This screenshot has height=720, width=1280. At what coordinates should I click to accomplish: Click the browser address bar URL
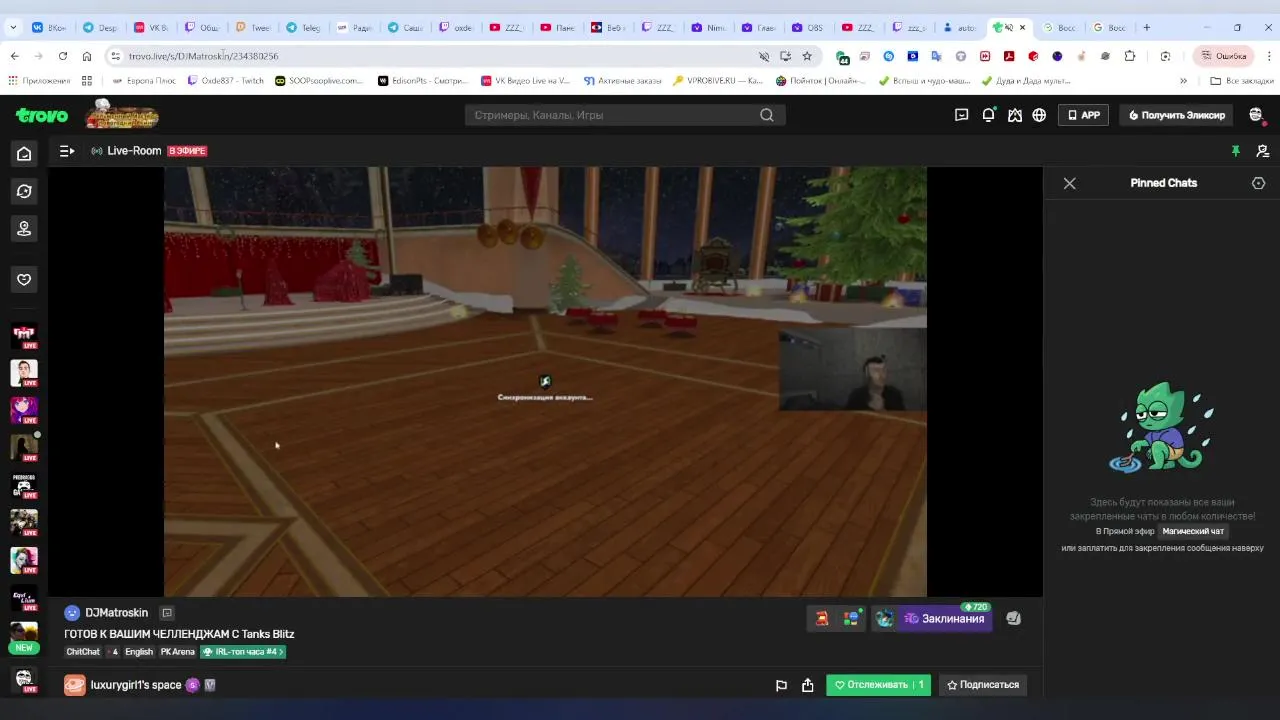pyautogui.click(x=203, y=56)
